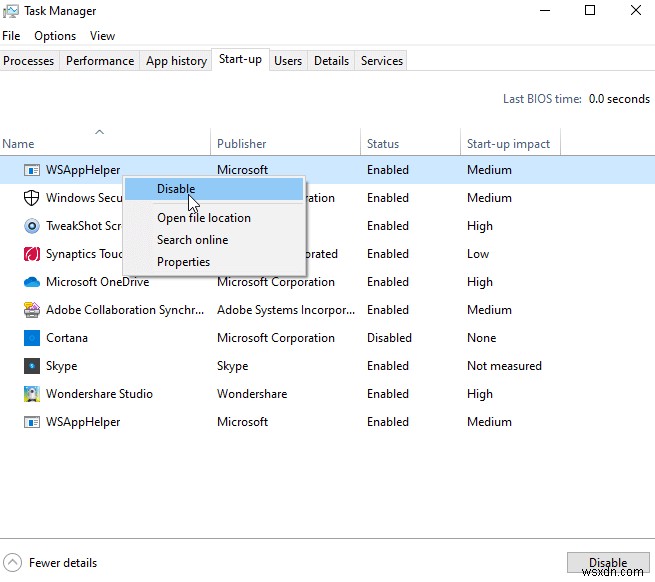Click the Microsoft OneDrive cloud icon
Image resolution: width=655 pixels, height=582 pixels.
[x=32, y=282]
